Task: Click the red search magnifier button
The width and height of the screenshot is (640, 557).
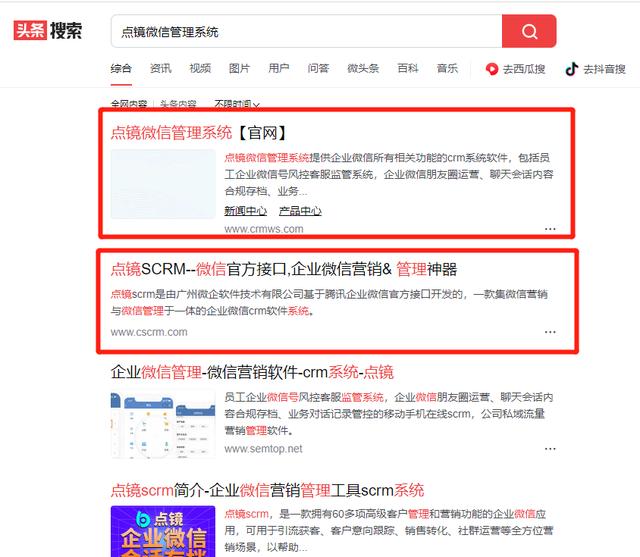Action: pyautogui.click(x=529, y=31)
